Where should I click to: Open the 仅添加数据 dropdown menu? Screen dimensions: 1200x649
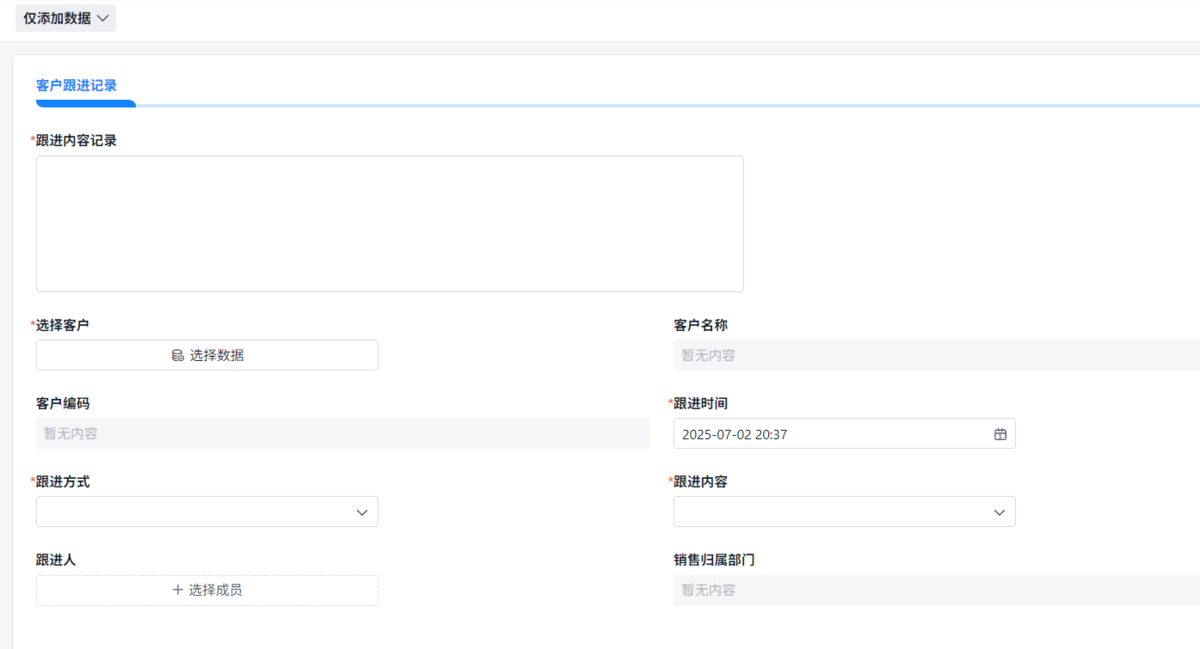point(65,18)
